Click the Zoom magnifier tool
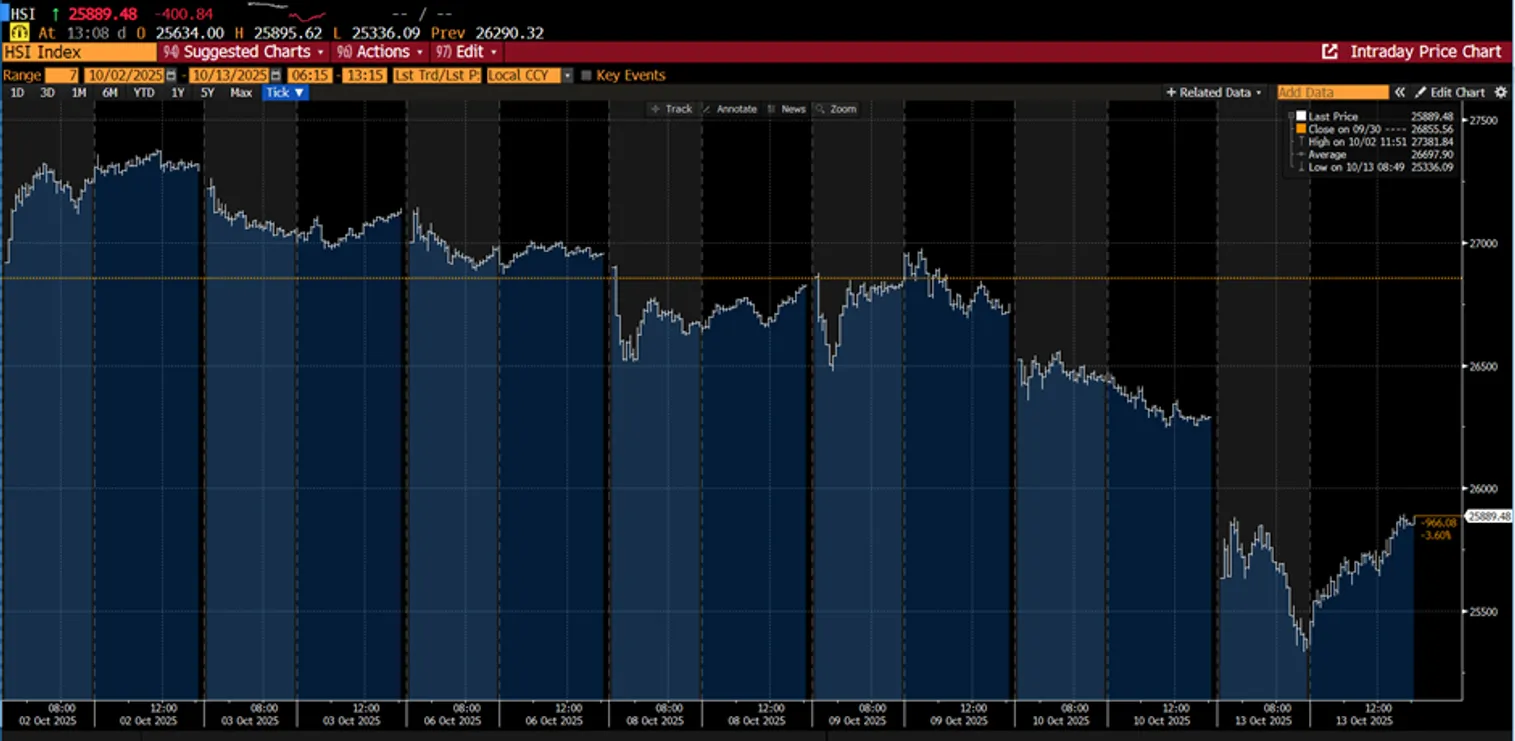This screenshot has height=741, width=1515. coord(836,109)
